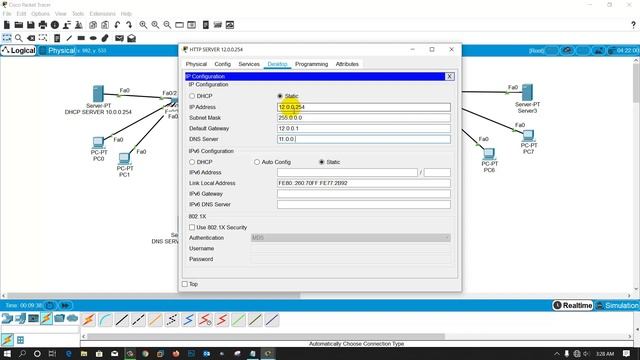Click the Print icon in toolbar

click(42, 25)
